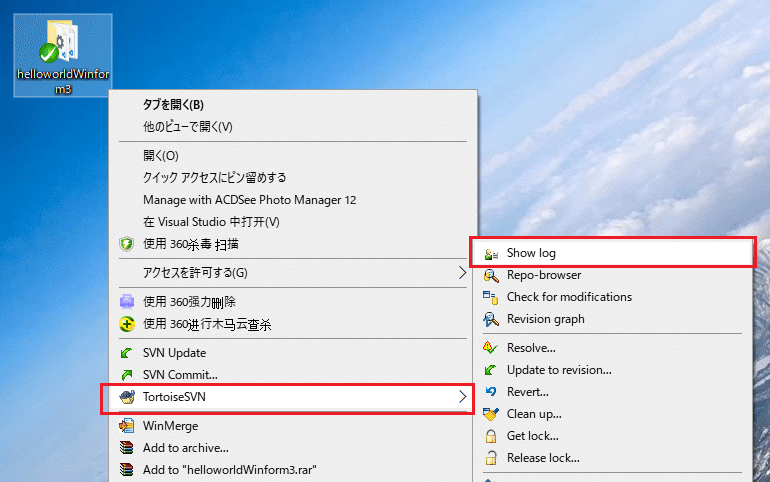Viewport: 770px width, 482px height.
Task: Click the Resolve warning checkmark icon
Action: point(491,348)
